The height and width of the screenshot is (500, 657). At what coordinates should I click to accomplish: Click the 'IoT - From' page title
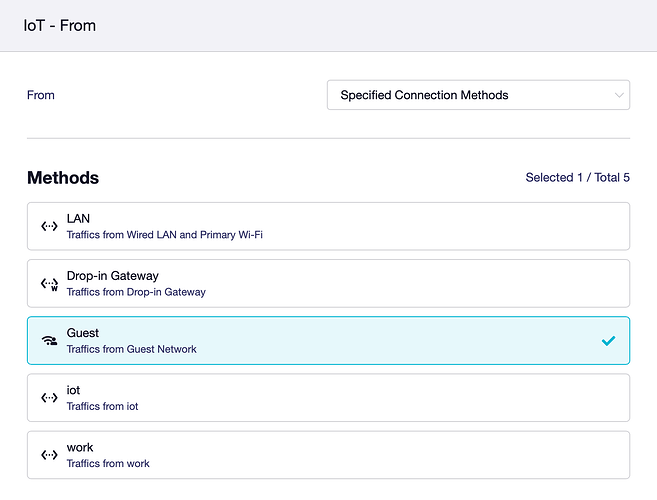[x=60, y=25]
